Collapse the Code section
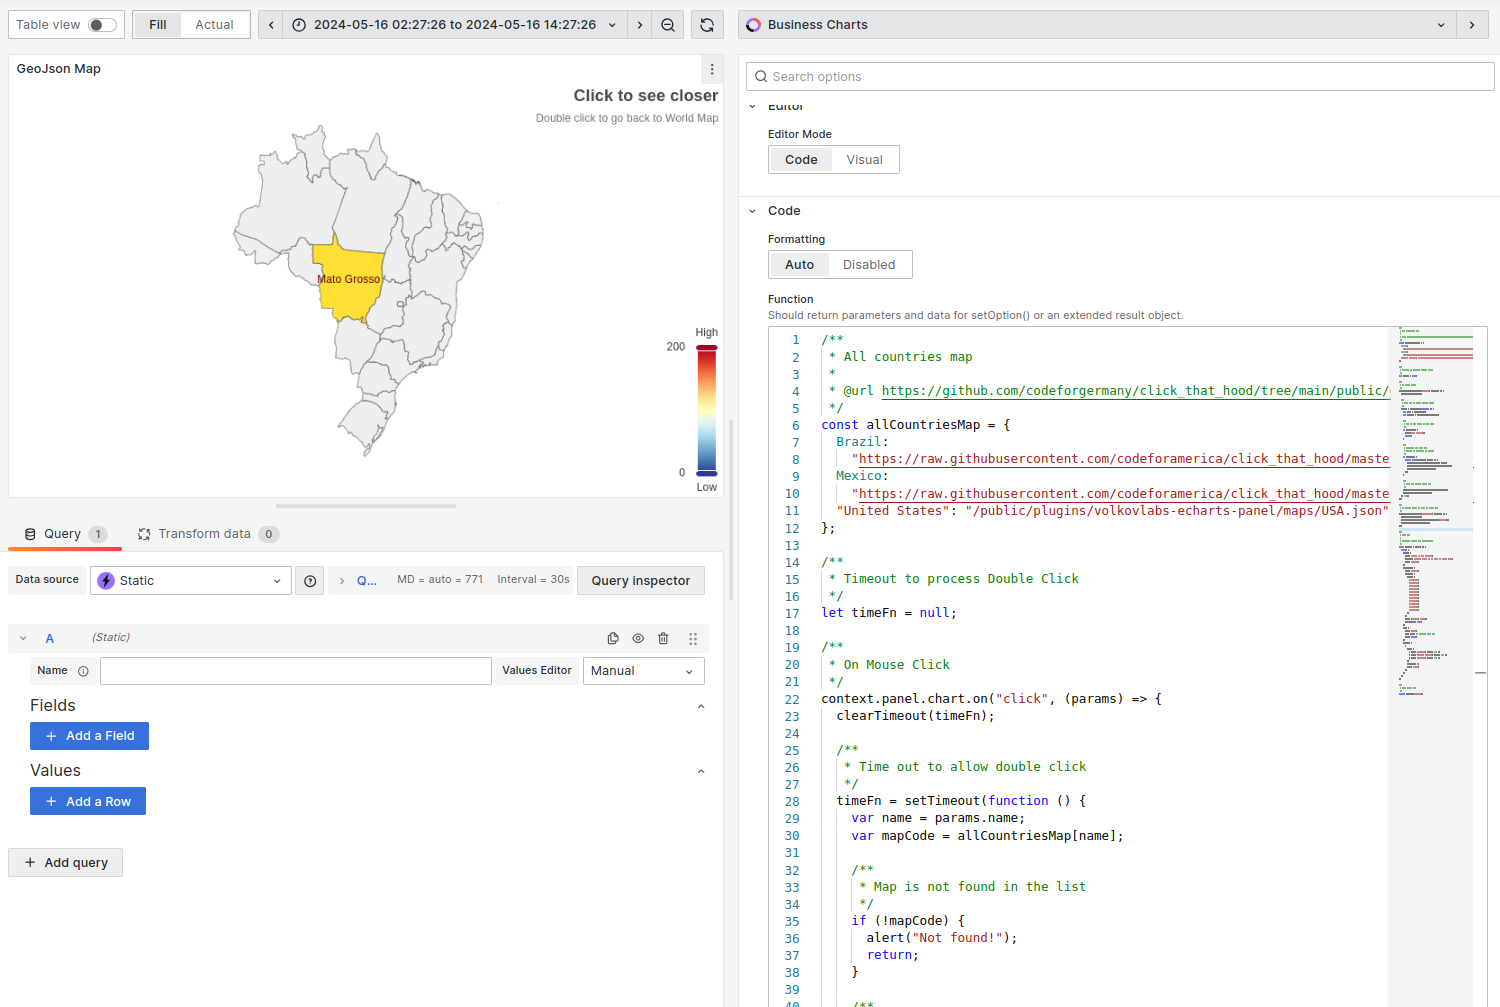The image size is (1500, 1007). point(752,210)
